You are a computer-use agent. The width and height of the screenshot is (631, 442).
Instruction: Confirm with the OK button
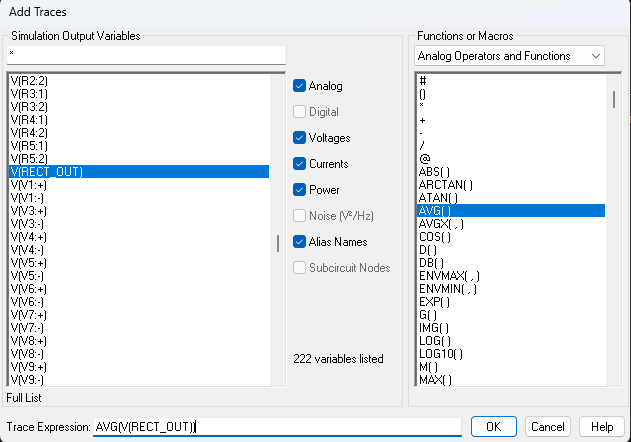tap(494, 427)
